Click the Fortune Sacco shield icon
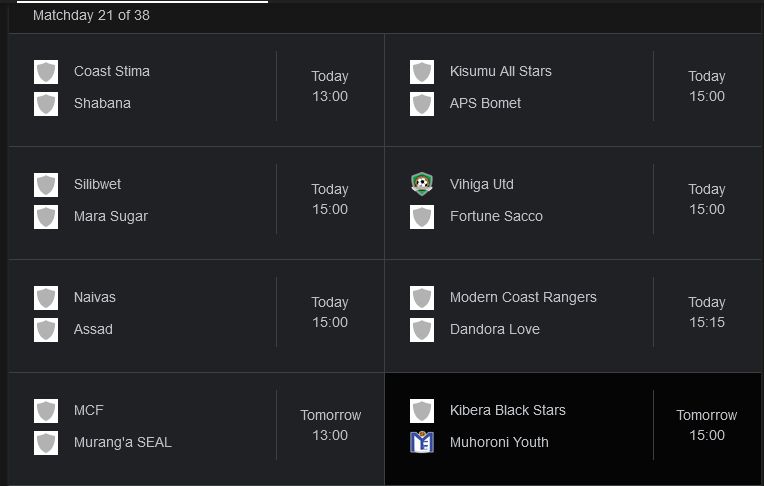 click(x=422, y=217)
